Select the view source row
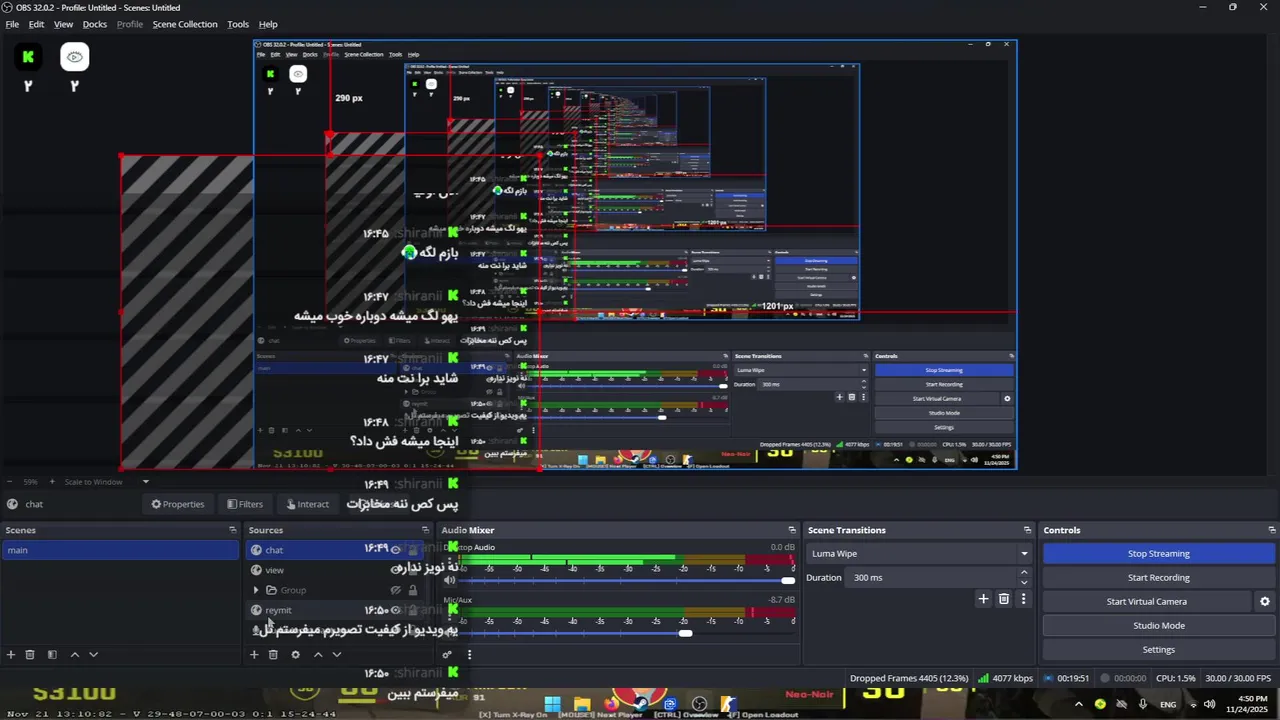 (337, 570)
